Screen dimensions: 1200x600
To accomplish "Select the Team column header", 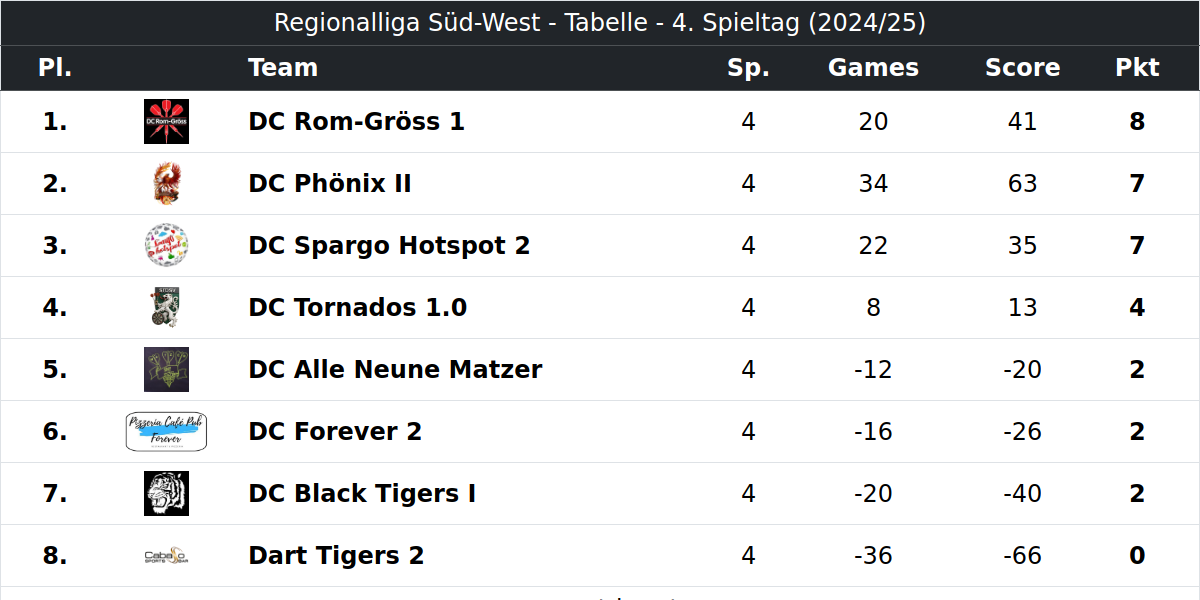I will tap(283, 68).
